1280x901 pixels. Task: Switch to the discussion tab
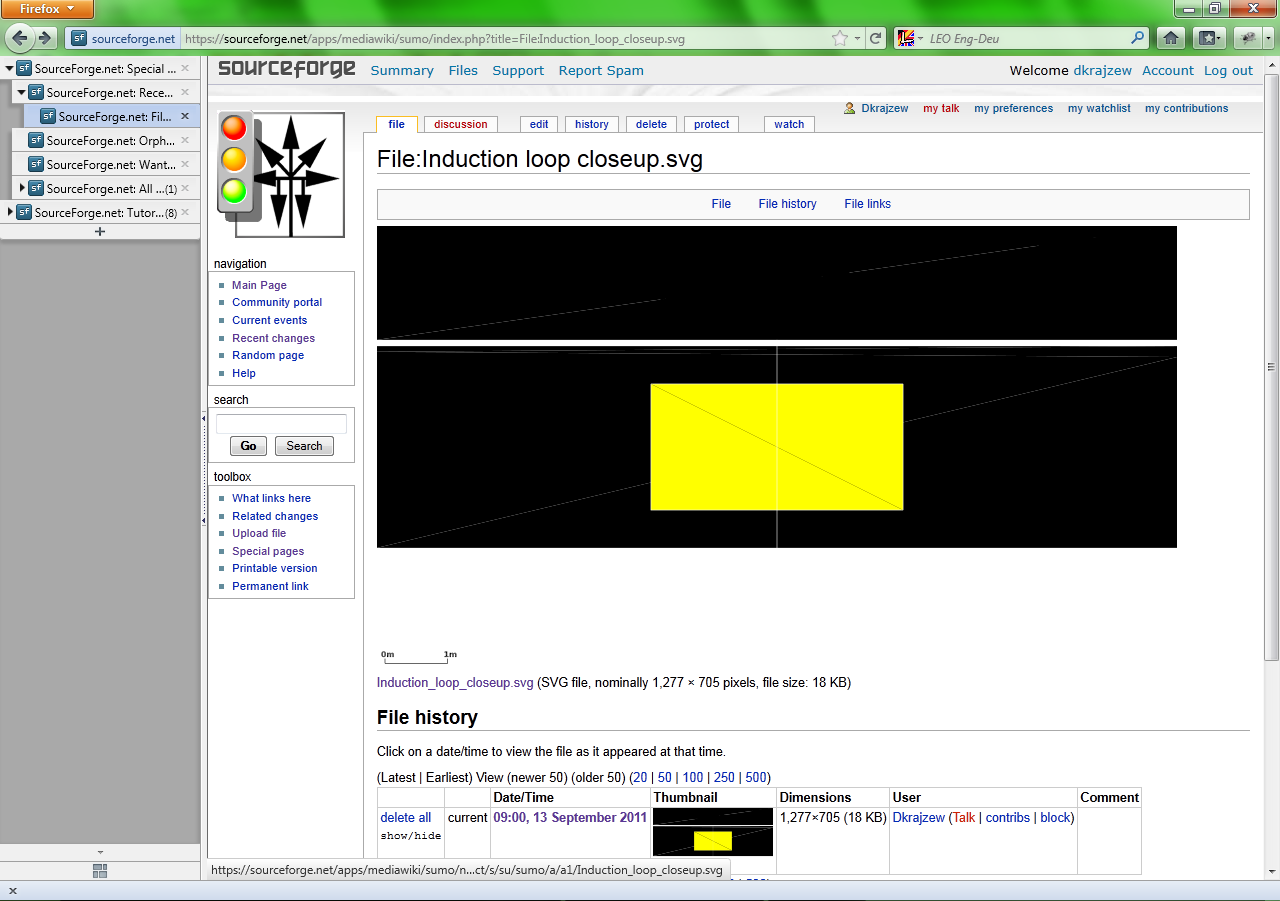[460, 124]
